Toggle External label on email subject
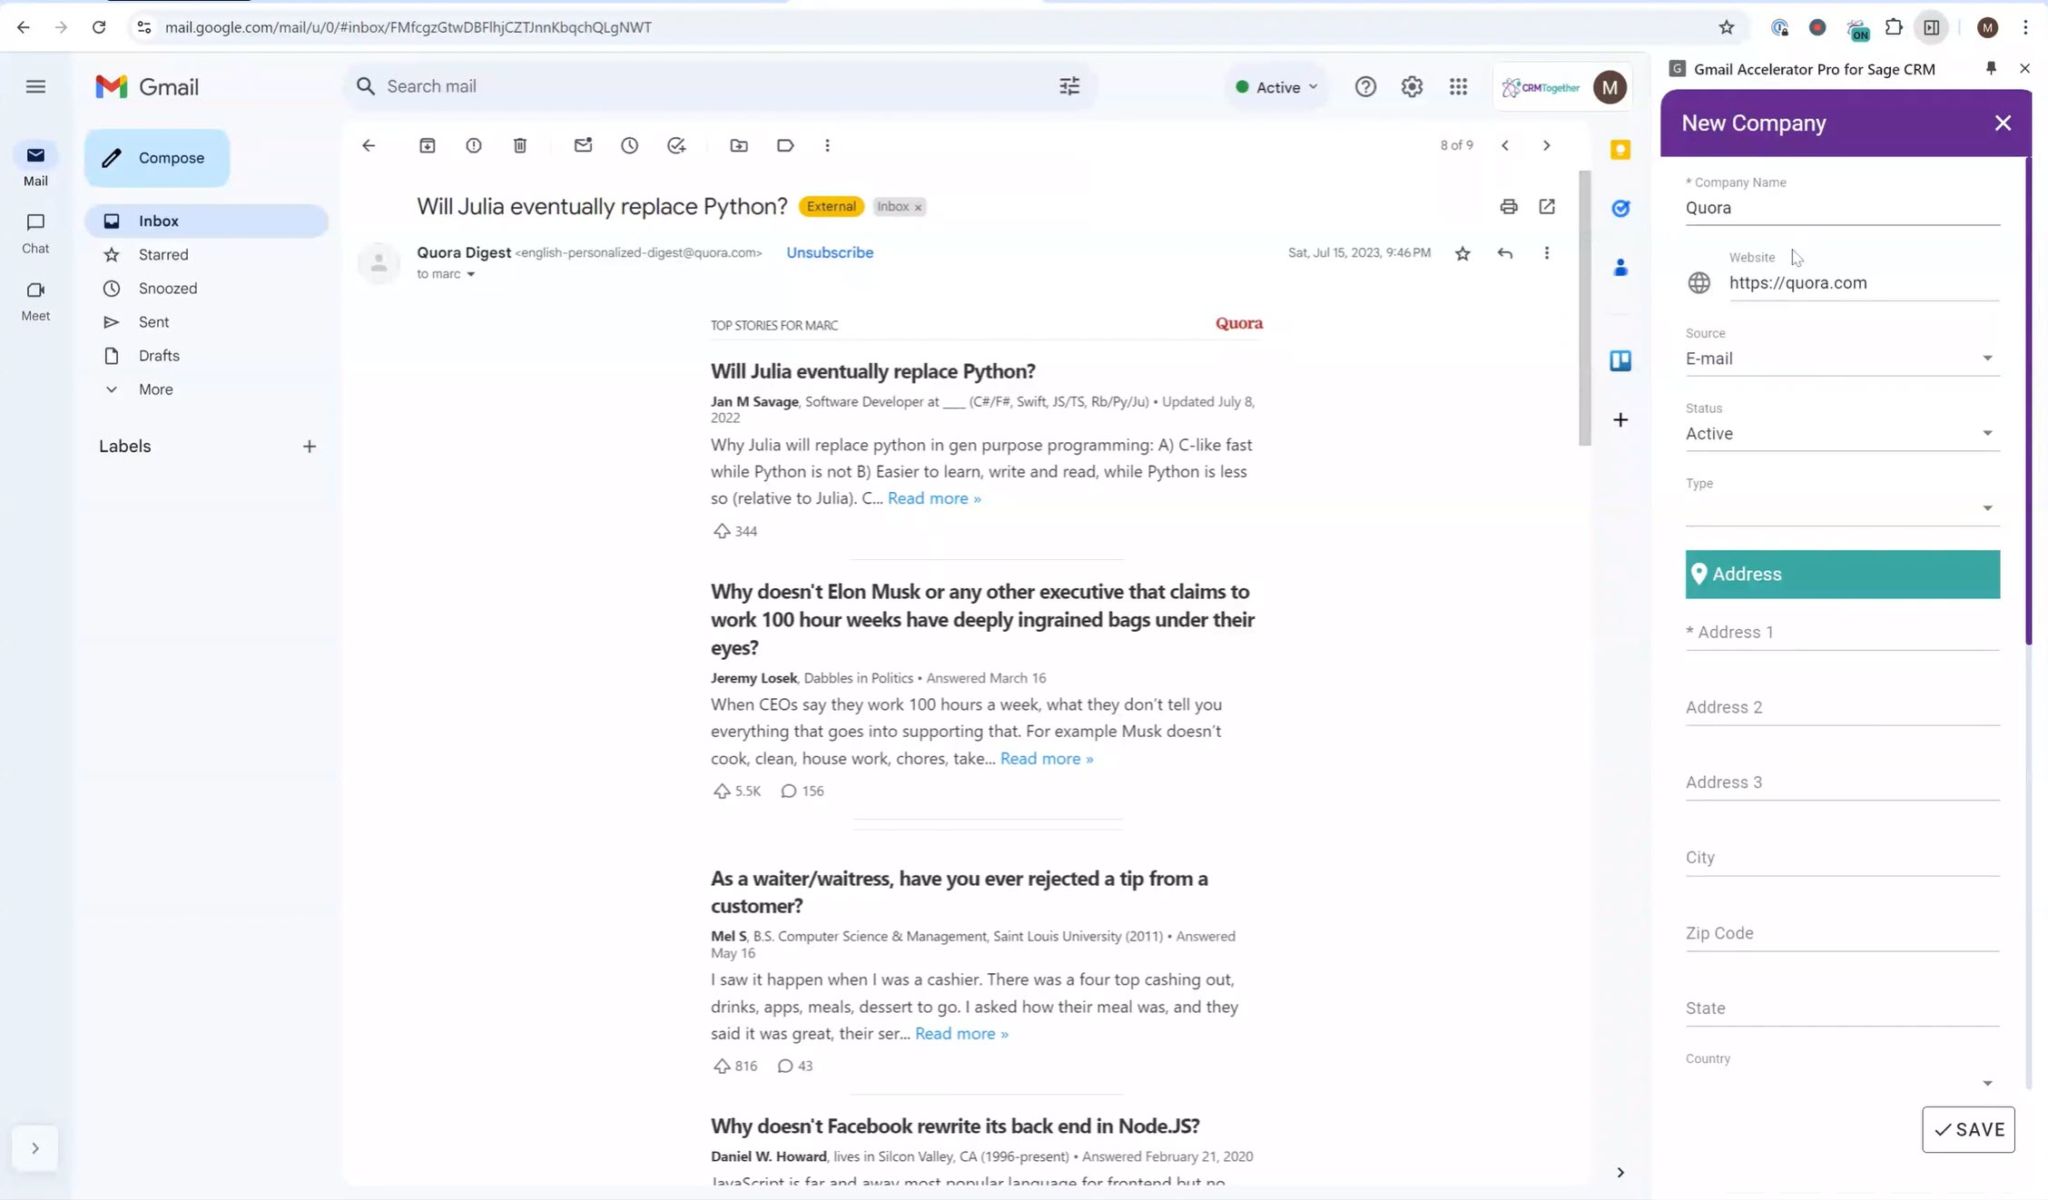 [x=830, y=206]
